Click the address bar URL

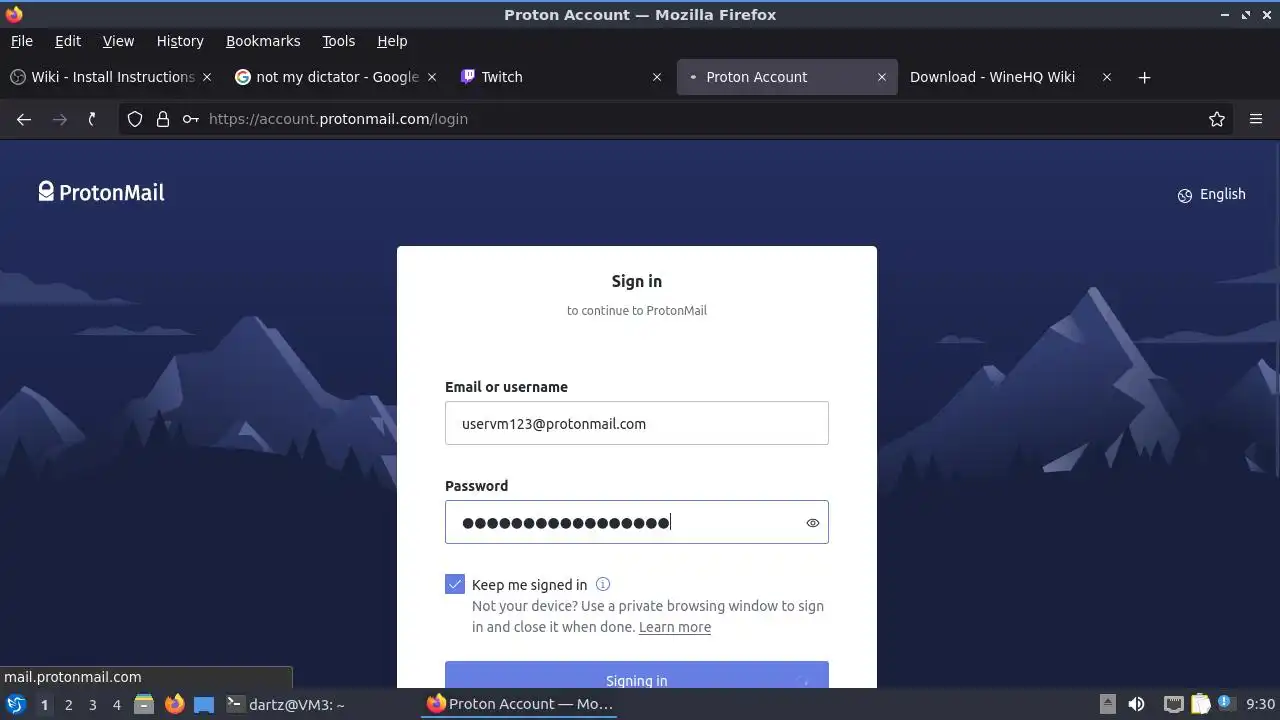coord(338,119)
